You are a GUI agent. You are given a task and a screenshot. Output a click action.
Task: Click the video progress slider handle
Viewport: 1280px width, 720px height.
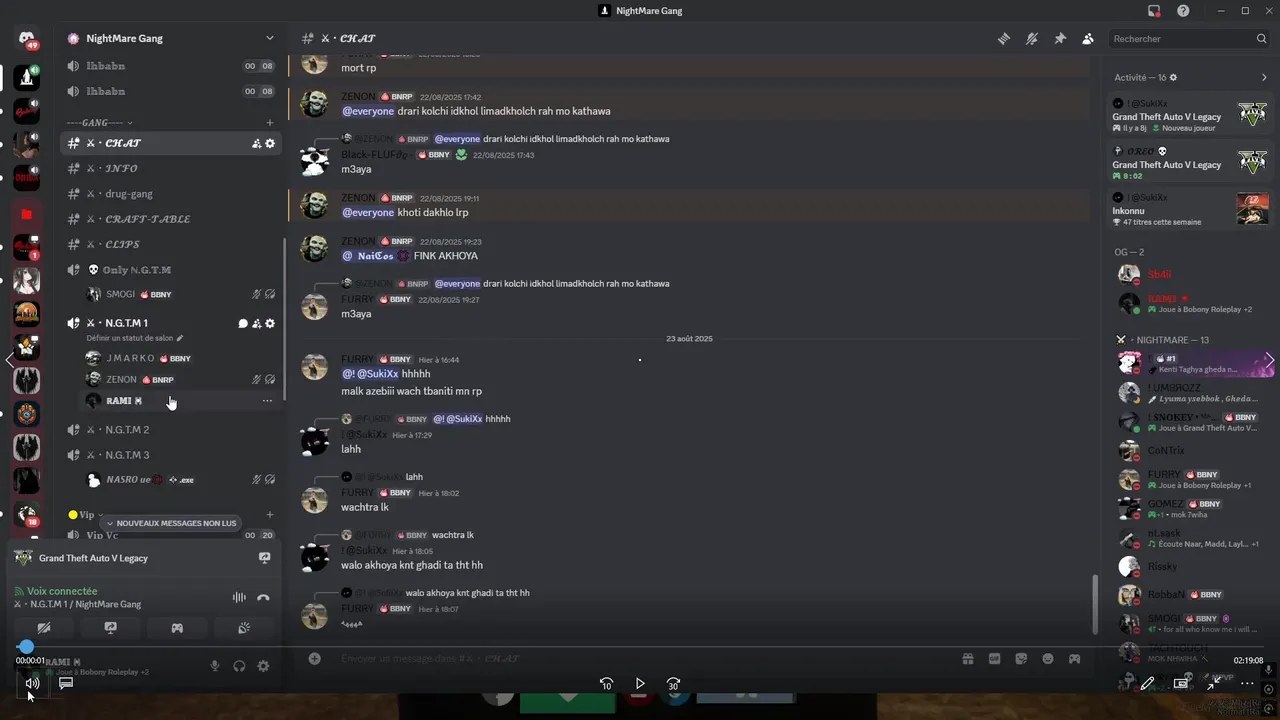(x=25, y=647)
